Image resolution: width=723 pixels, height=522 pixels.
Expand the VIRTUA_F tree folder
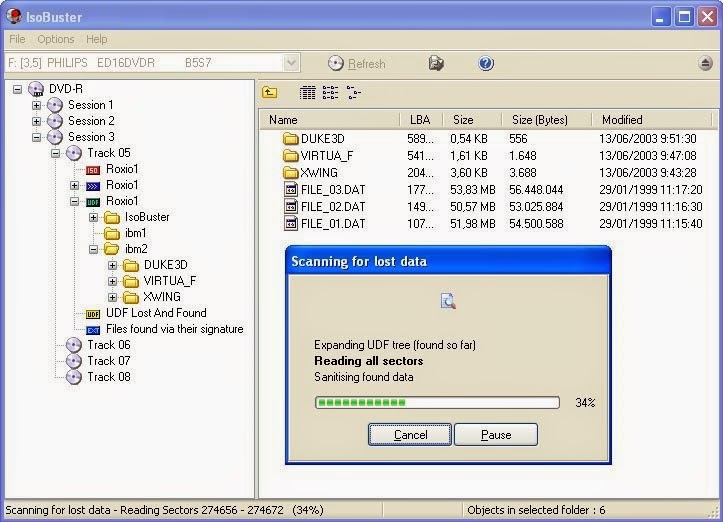coord(112,281)
